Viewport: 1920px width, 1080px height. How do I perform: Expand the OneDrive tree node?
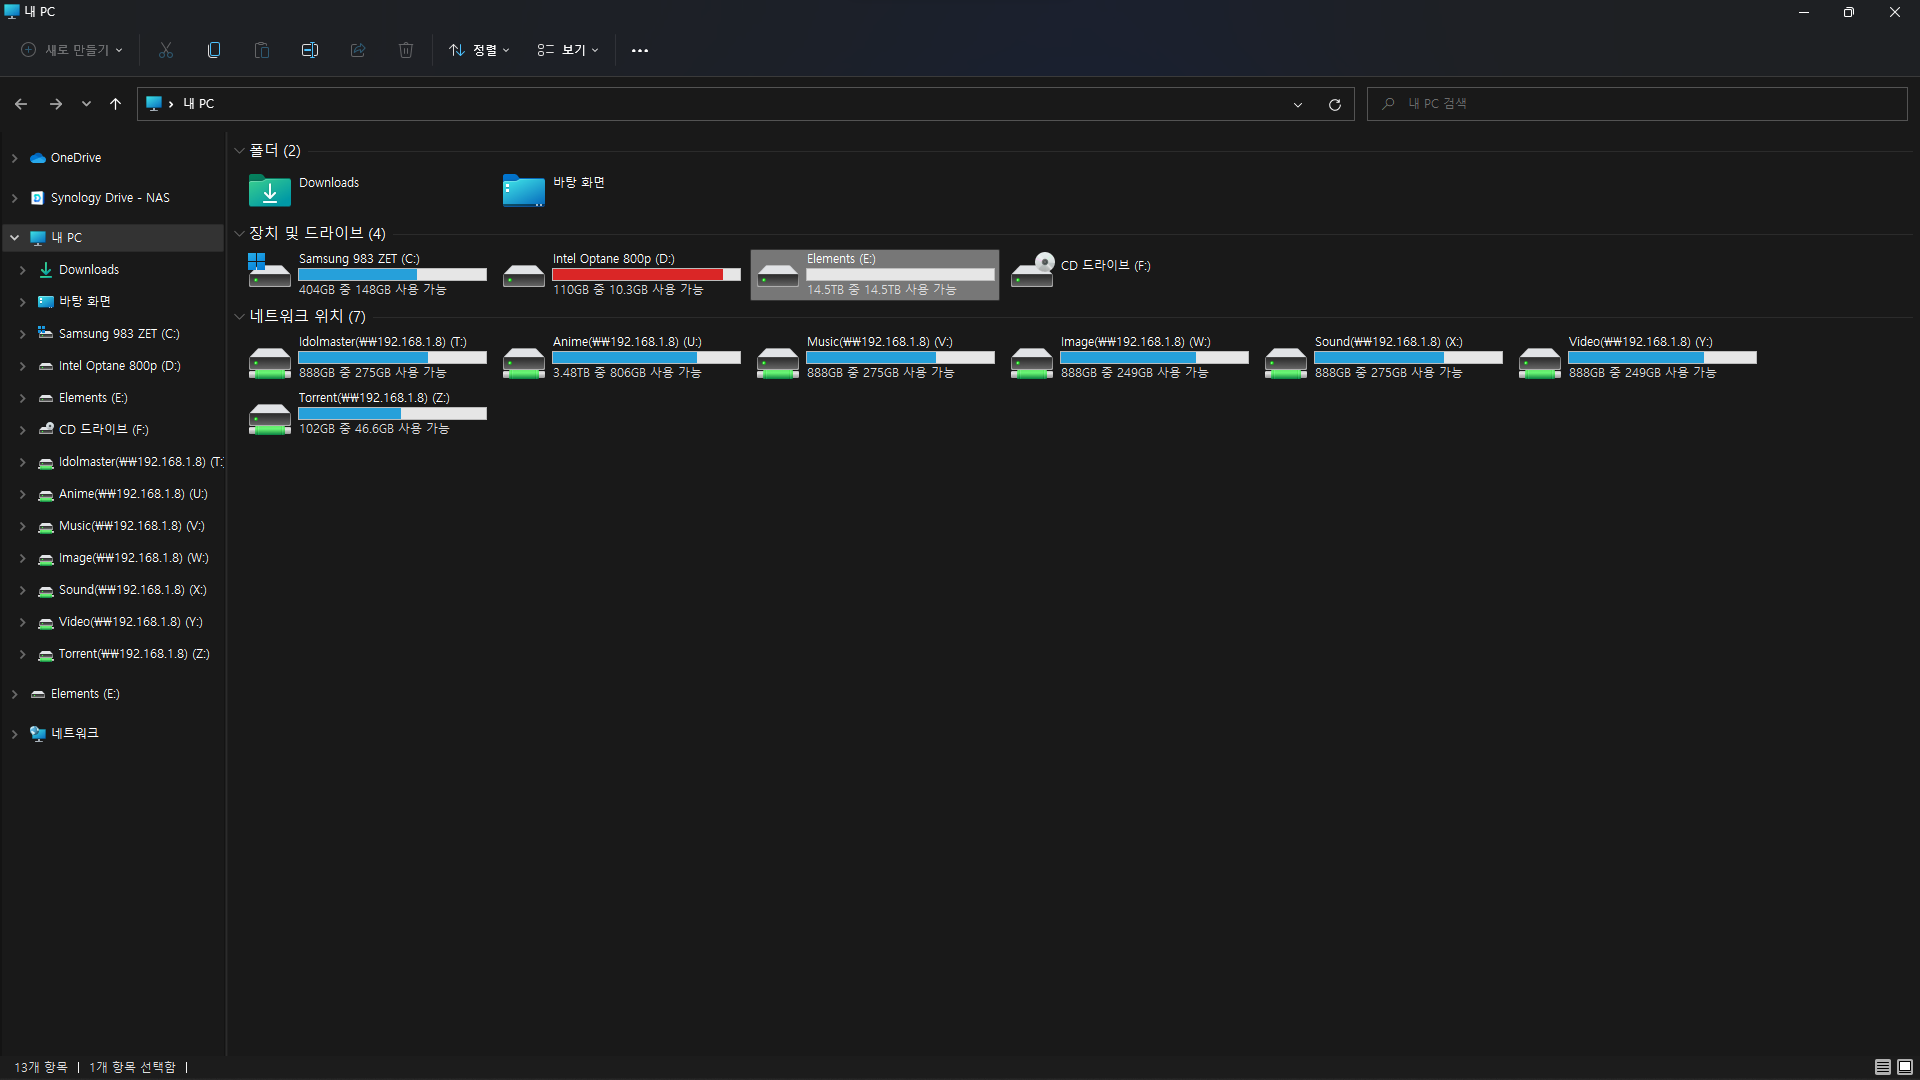point(15,158)
